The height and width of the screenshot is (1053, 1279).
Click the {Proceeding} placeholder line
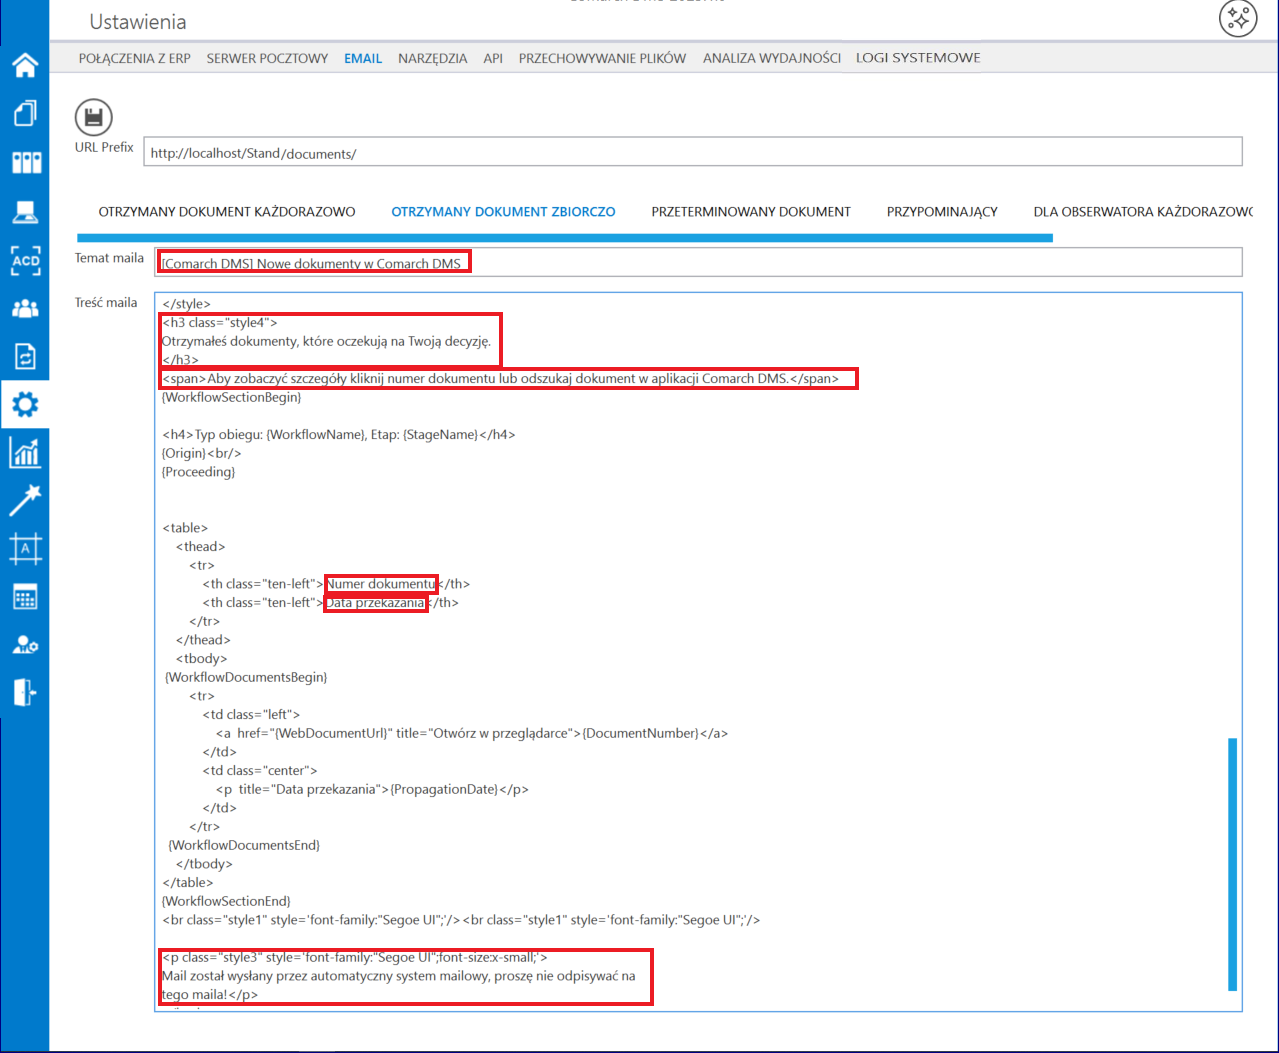pyautogui.click(x=198, y=472)
